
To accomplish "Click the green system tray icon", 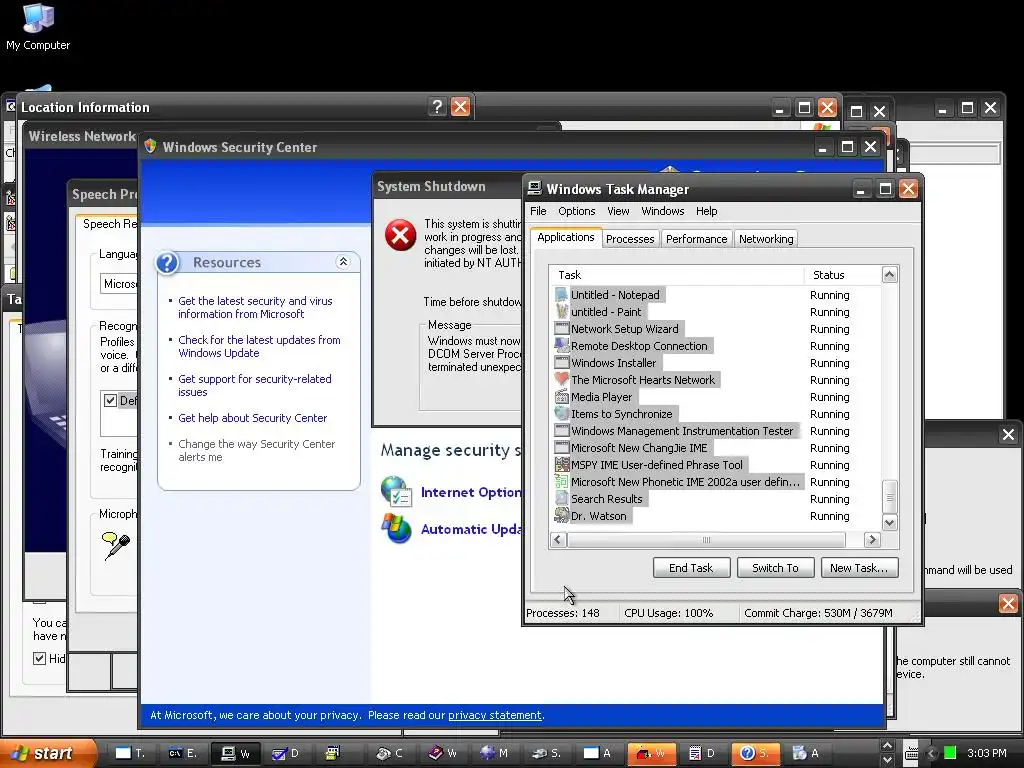I will pyautogui.click(x=950, y=753).
